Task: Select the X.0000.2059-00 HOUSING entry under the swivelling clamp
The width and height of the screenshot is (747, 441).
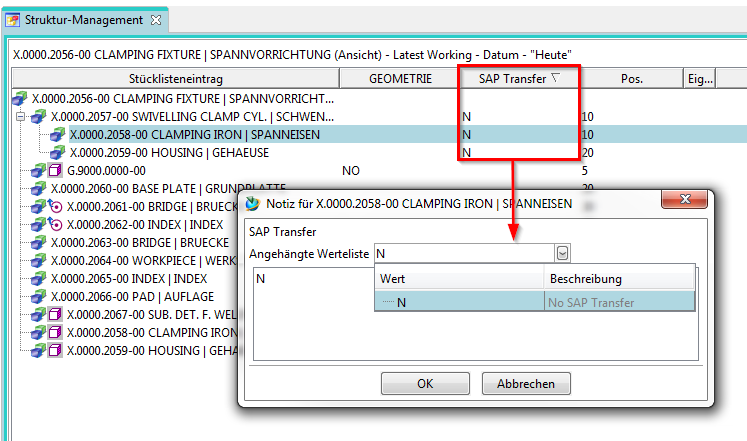Action: tap(154, 153)
